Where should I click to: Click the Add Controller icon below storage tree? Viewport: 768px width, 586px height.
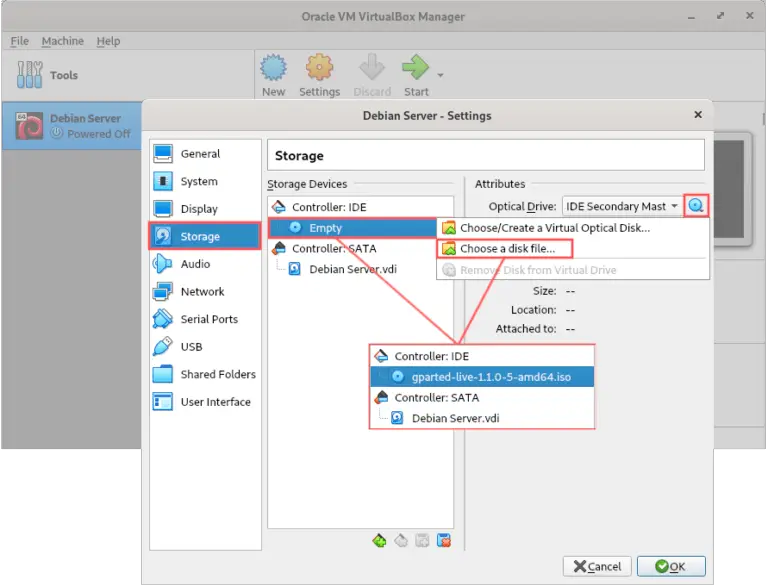coord(379,540)
